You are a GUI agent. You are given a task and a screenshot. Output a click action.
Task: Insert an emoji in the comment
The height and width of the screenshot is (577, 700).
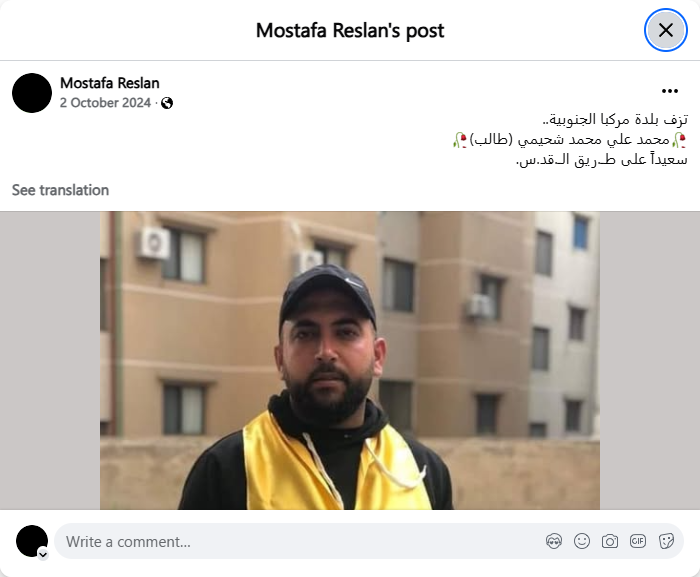pos(582,541)
